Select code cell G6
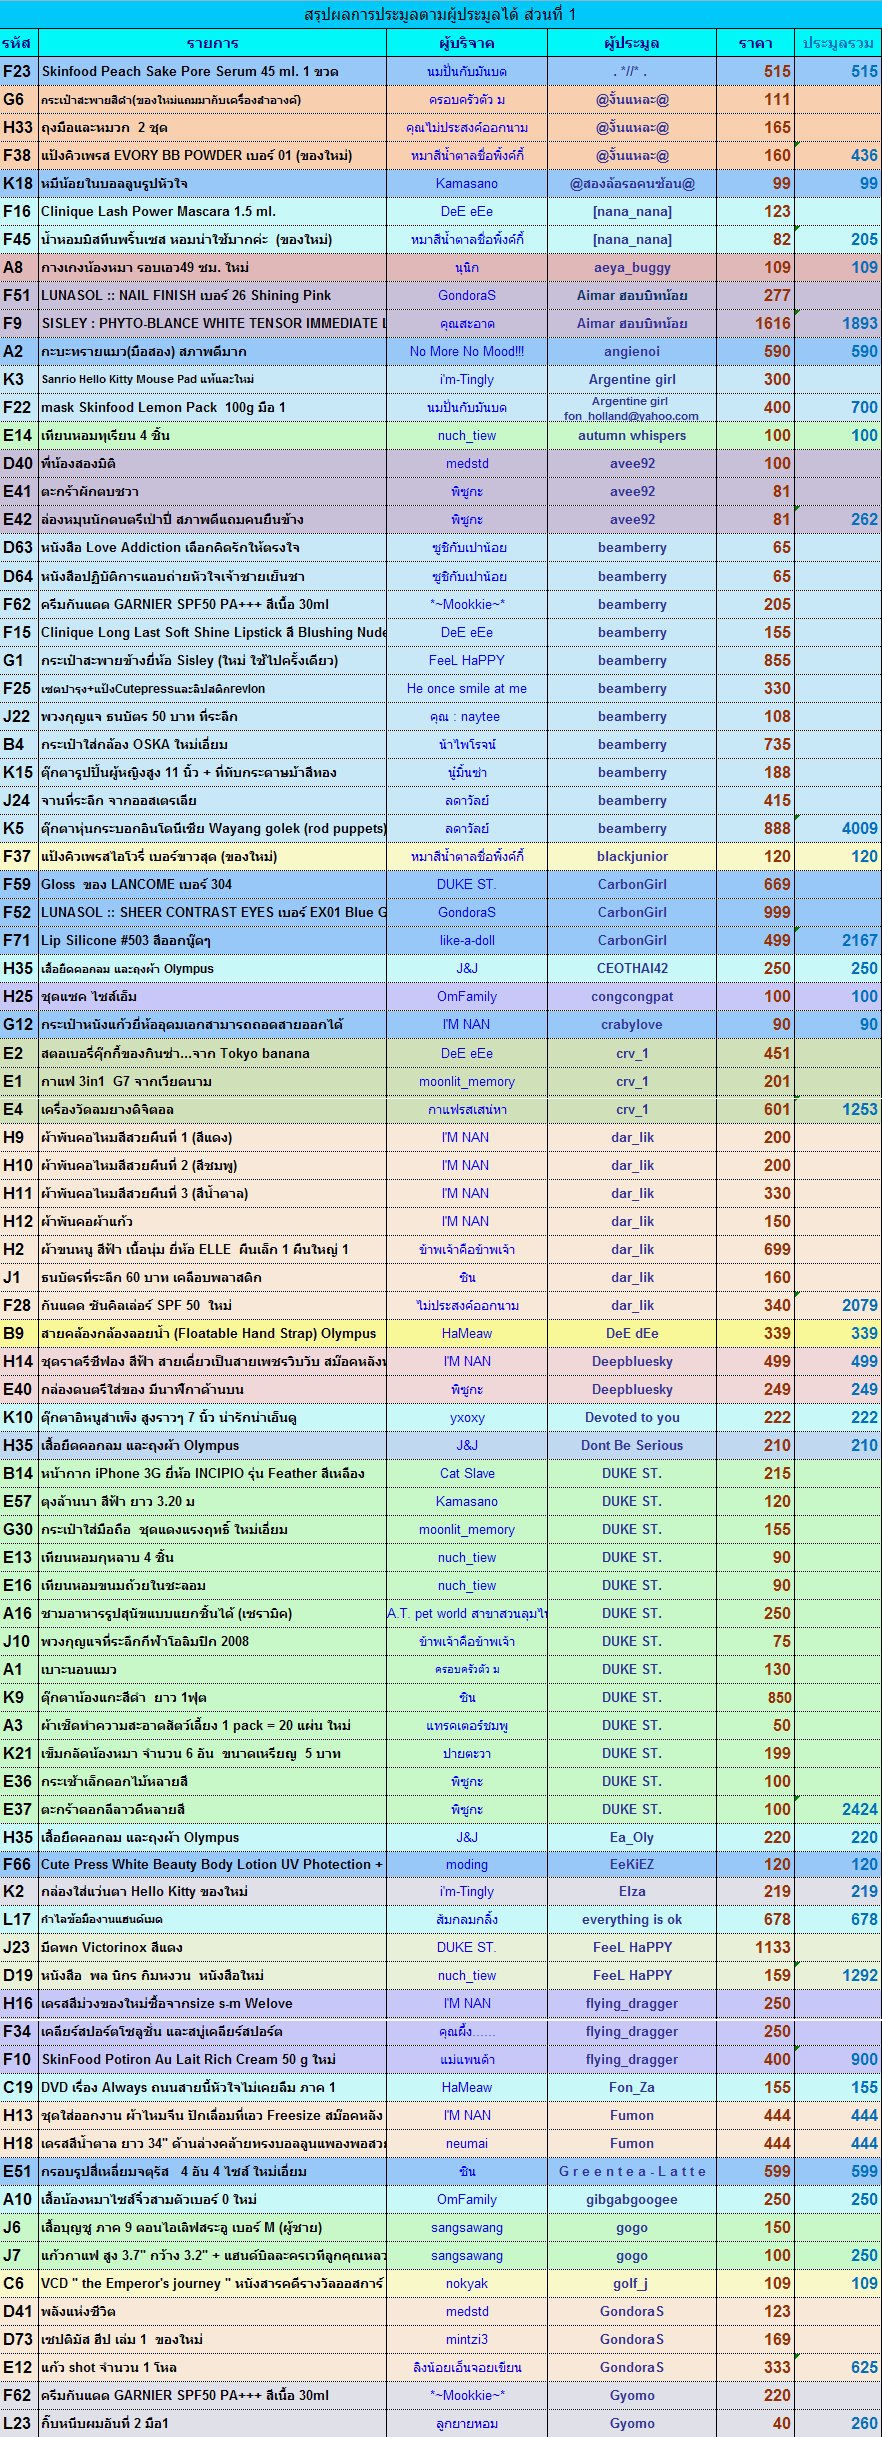The image size is (882, 2437). [19, 99]
